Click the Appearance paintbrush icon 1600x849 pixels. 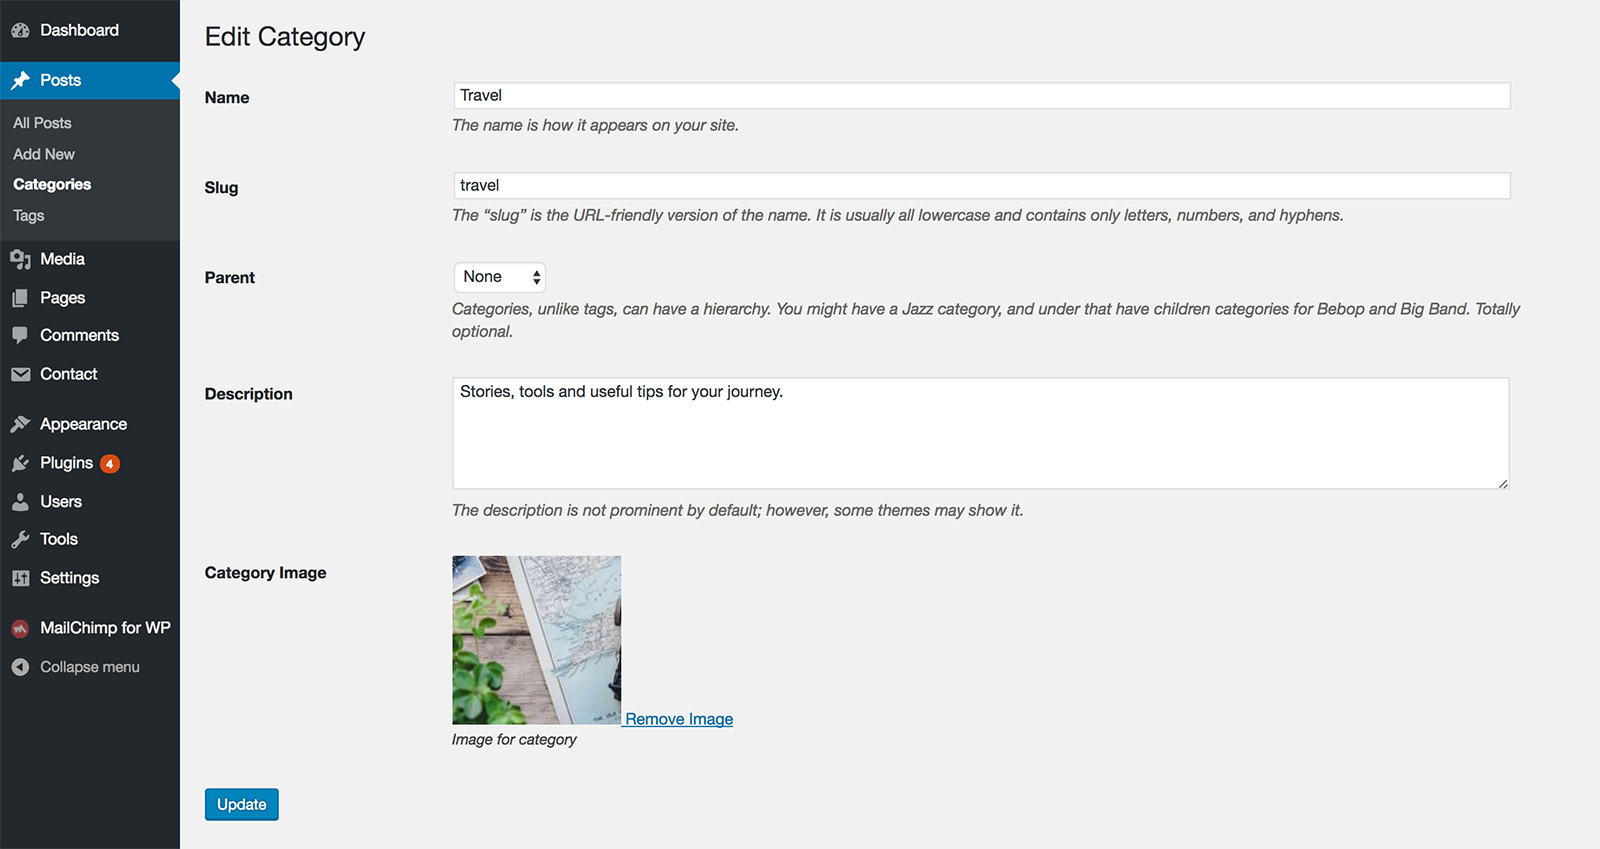point(20,424)
